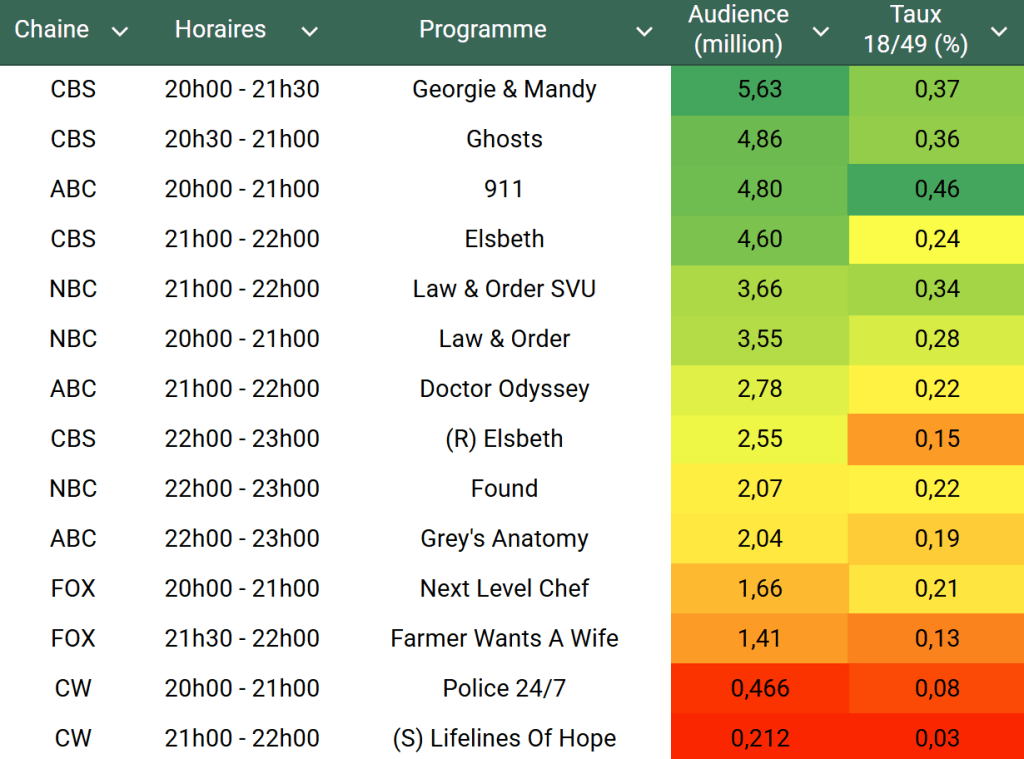Open the Chaine column filter dropdown
This screenshot has height=759, width=1024.
click(120, 31)
